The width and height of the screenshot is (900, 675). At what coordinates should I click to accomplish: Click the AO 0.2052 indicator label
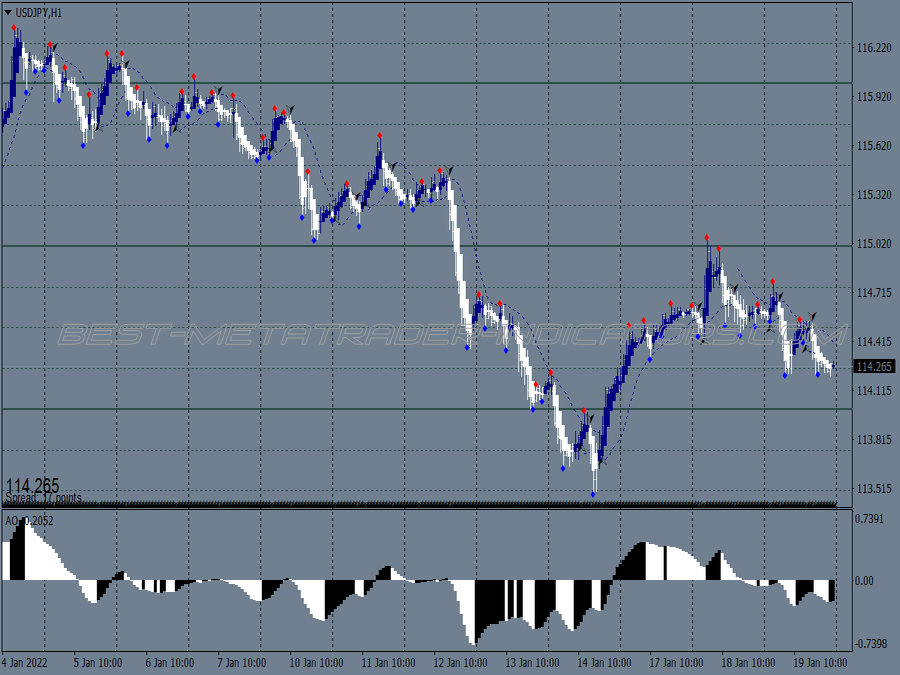click(x=29, y=521)
